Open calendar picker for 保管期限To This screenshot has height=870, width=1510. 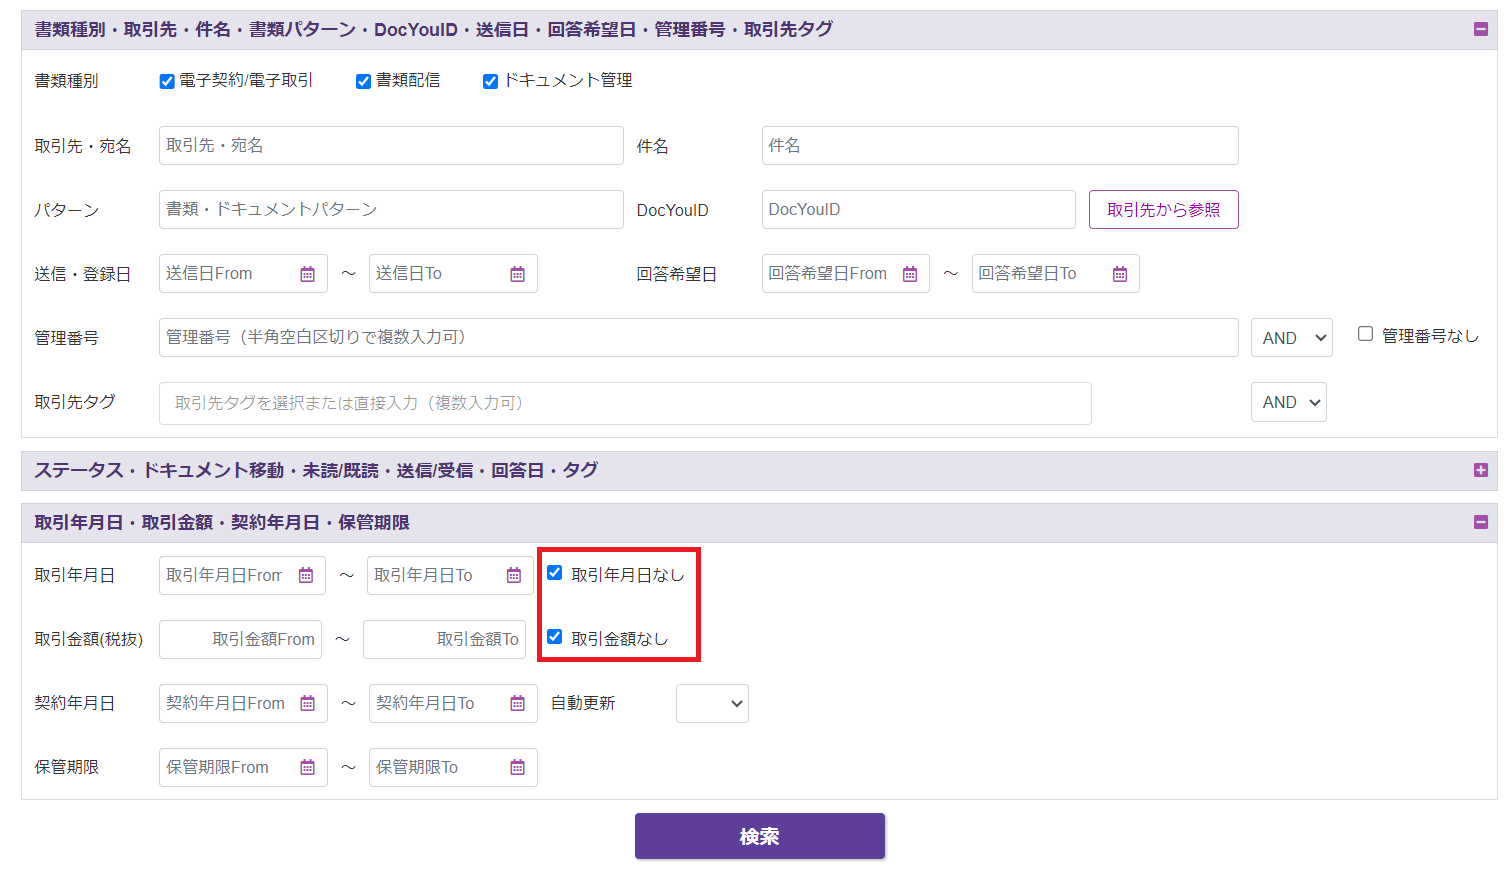[x=517, y=768]
